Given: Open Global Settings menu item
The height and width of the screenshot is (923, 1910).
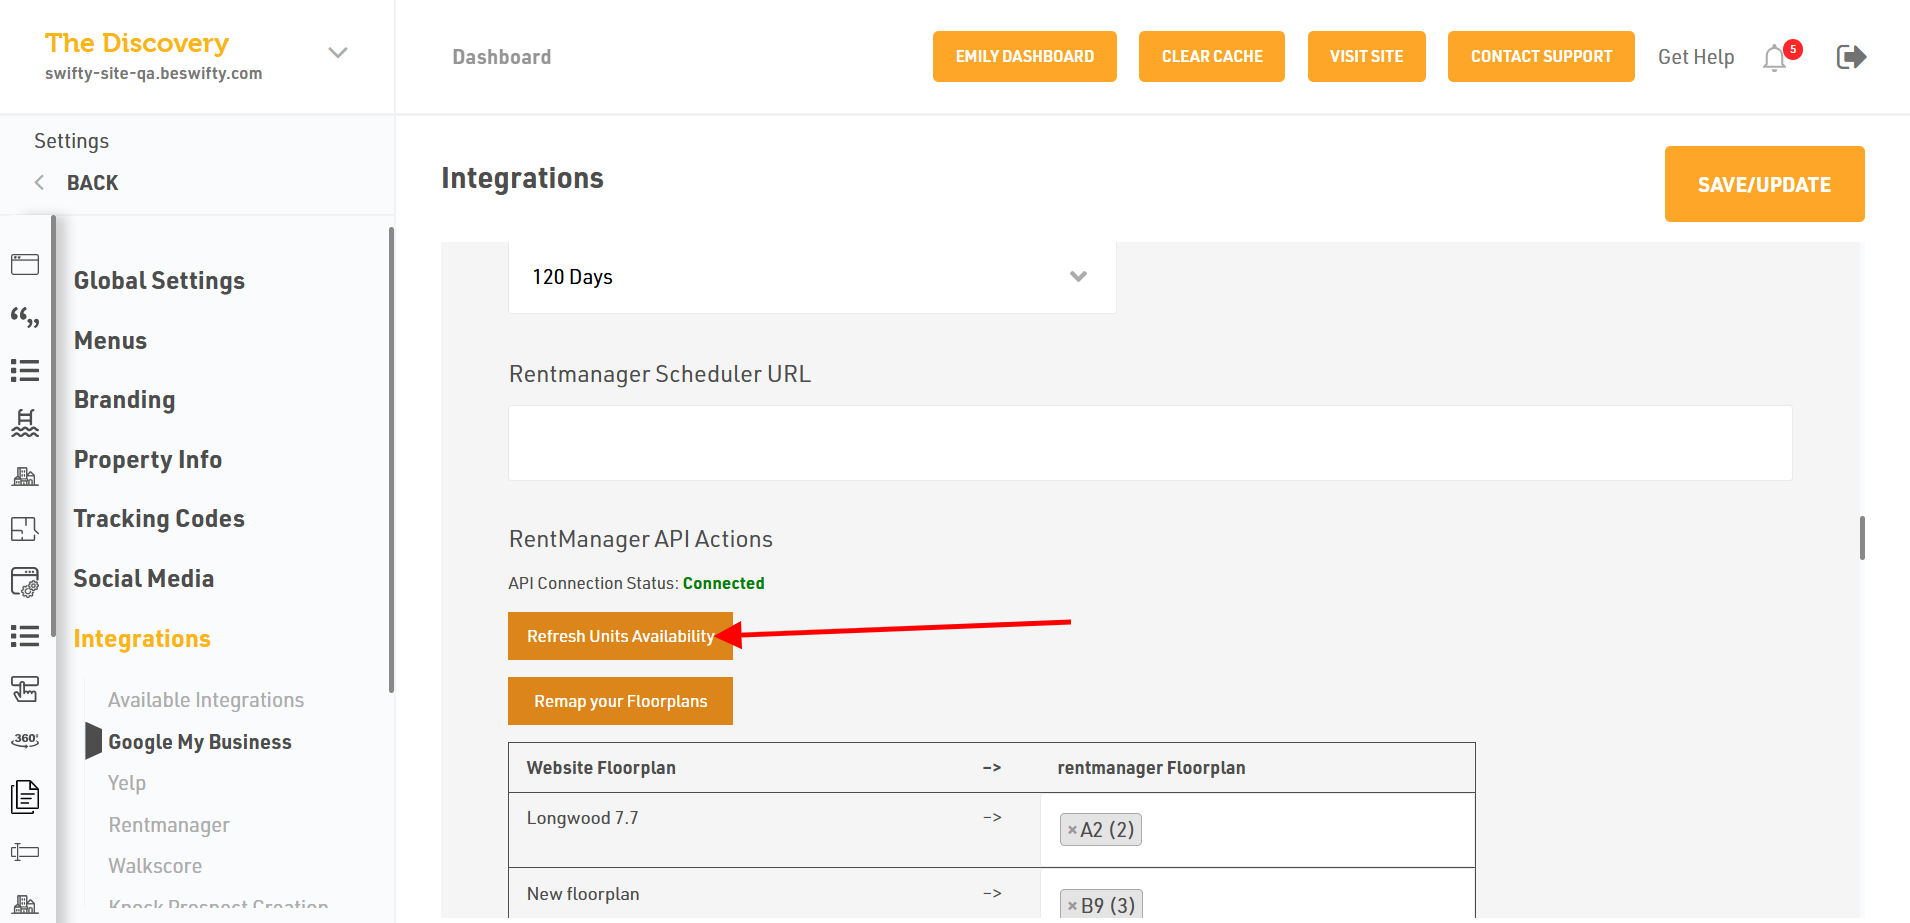Looking at the screenshot, I should point(159,281).
